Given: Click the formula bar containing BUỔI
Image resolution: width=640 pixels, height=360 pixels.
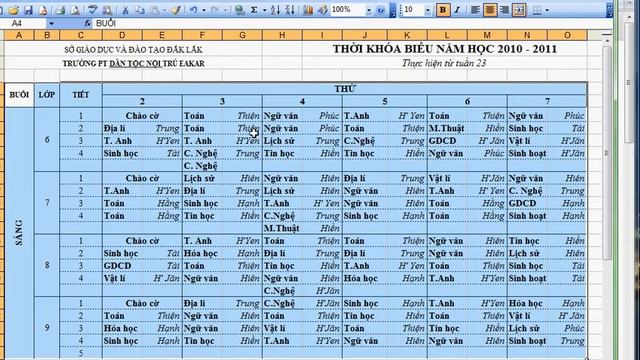Looking at the screenshot, I should (351, 23).
